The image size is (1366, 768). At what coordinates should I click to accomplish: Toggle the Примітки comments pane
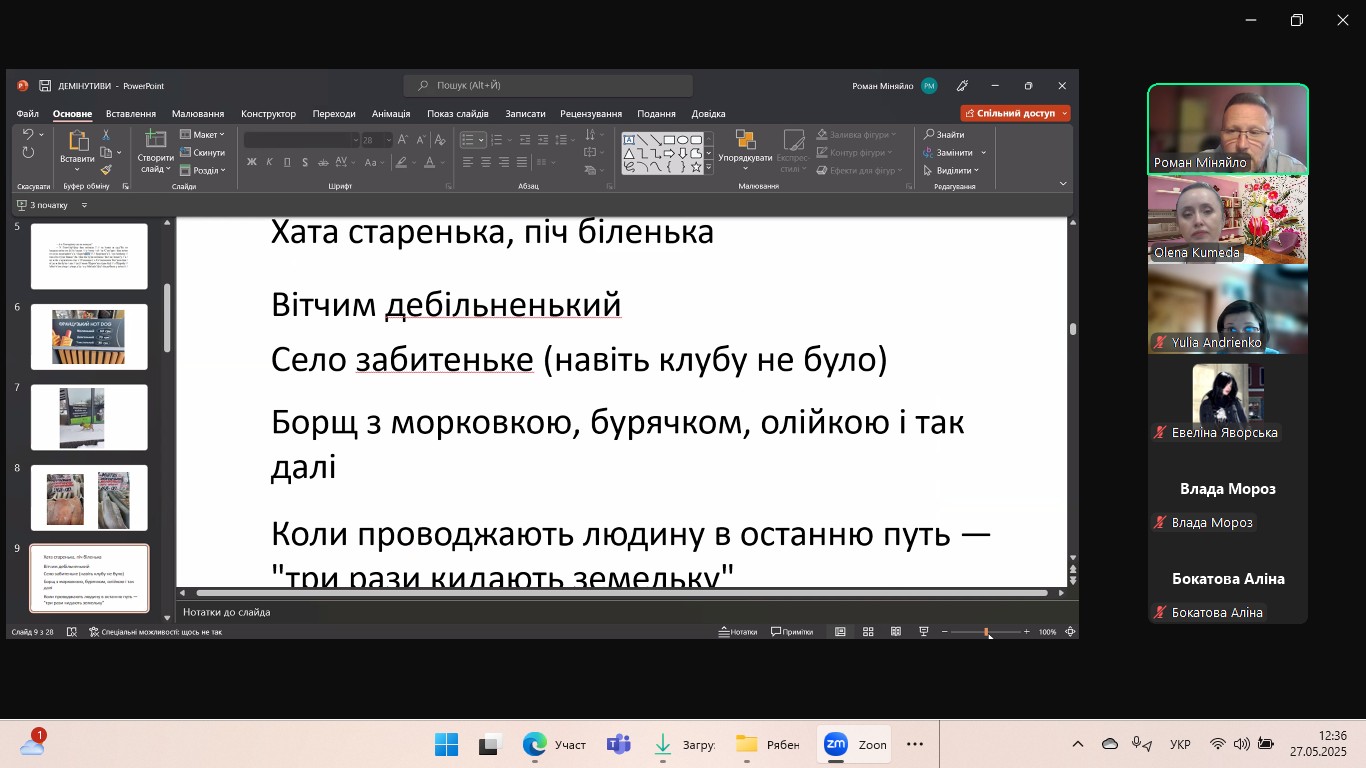[791, 632]
